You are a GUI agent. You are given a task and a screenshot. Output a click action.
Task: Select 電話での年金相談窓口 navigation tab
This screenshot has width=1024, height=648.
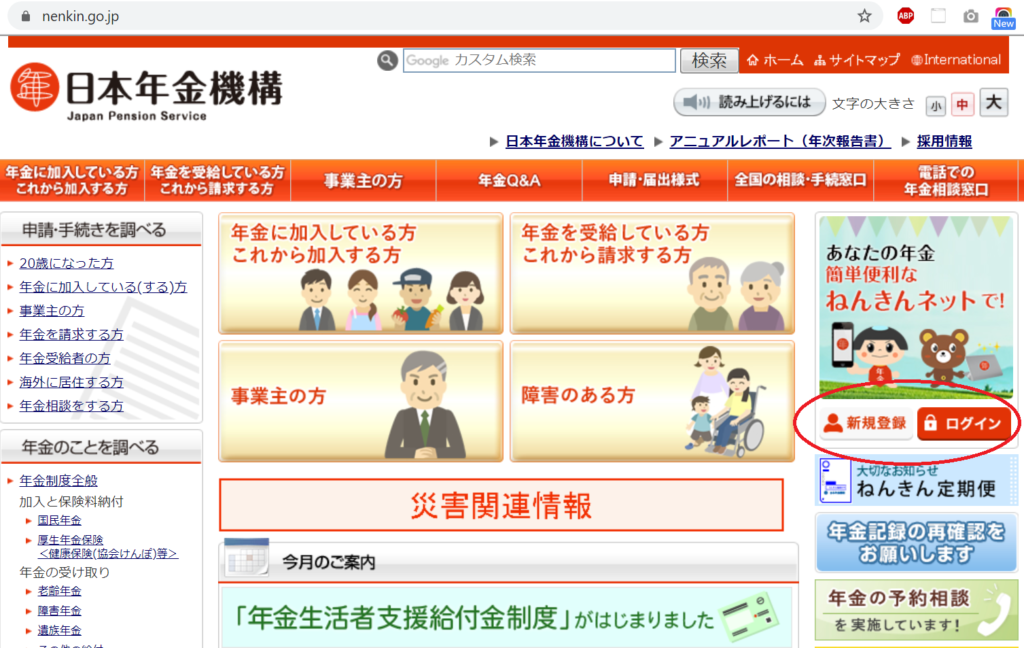coord(946,180)
